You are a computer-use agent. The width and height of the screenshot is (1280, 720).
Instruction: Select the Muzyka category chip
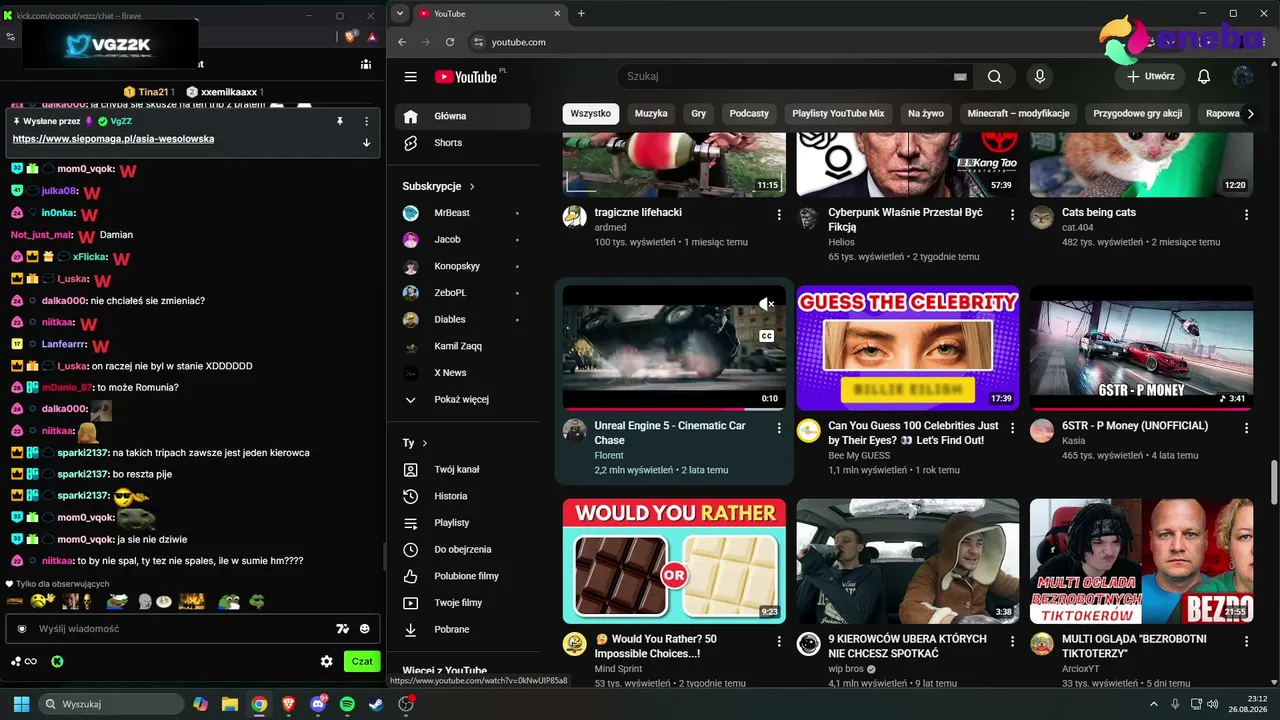[x=651, y=114]
